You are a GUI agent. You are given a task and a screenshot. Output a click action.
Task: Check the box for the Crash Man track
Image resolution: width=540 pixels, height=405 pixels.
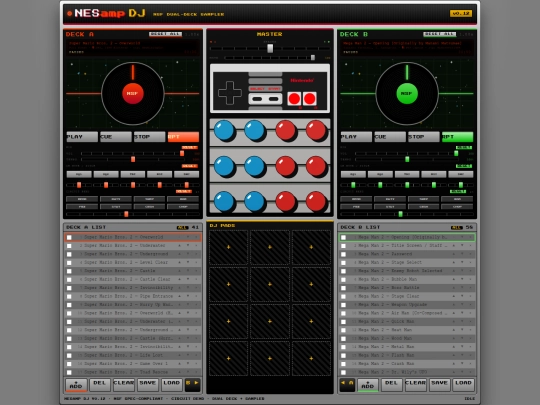pyautogui.click(x=343, y=364)
